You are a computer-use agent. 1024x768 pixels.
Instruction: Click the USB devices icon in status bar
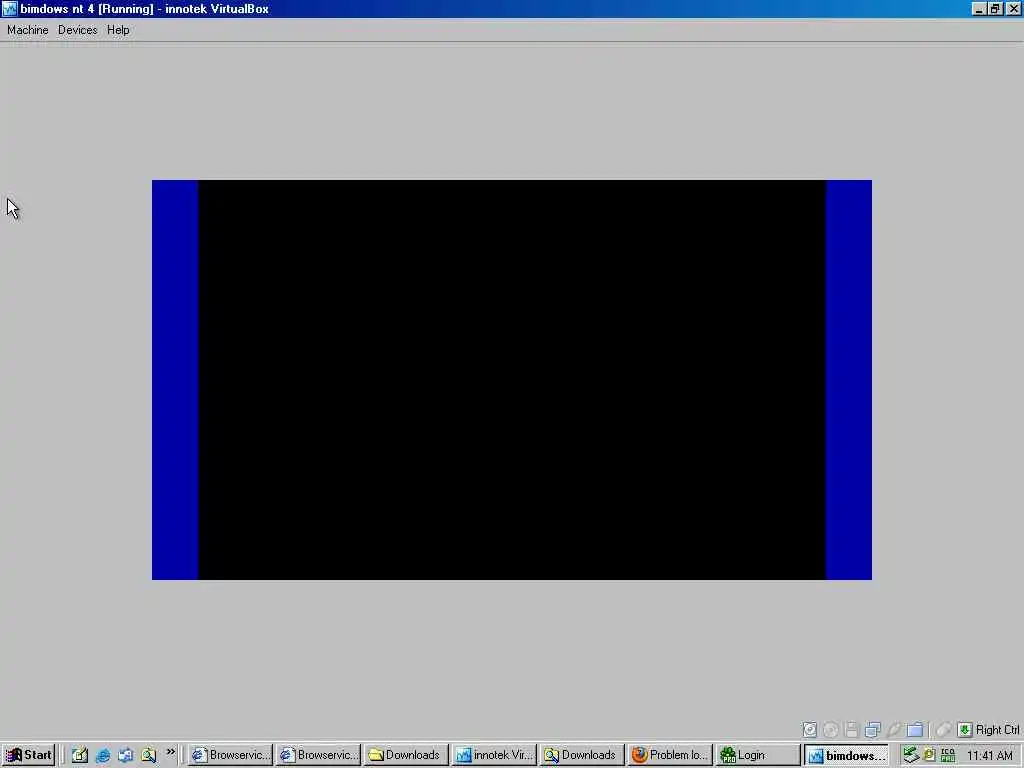click(894, 729)
